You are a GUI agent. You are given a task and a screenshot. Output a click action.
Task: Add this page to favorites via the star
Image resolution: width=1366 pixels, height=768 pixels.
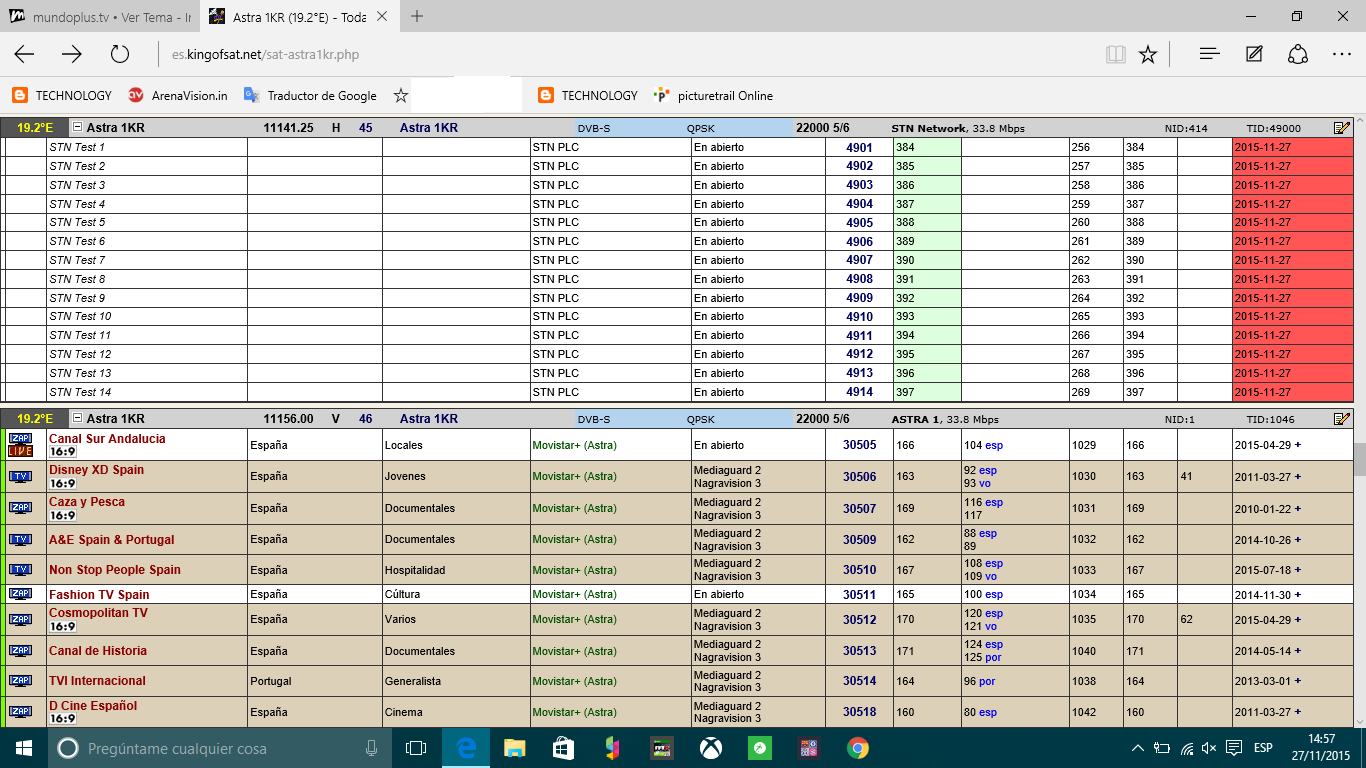point(1148,55)
